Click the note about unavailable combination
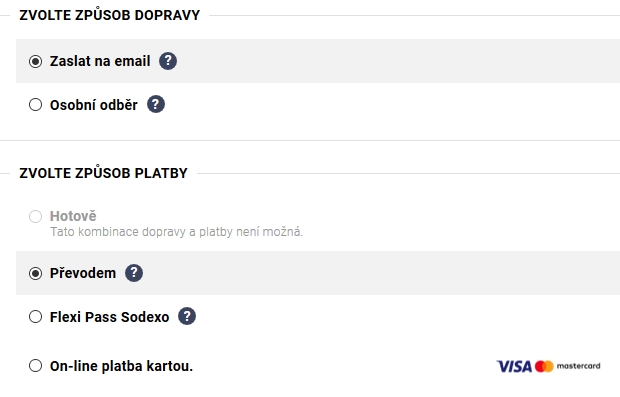 [x=176, y=232]
